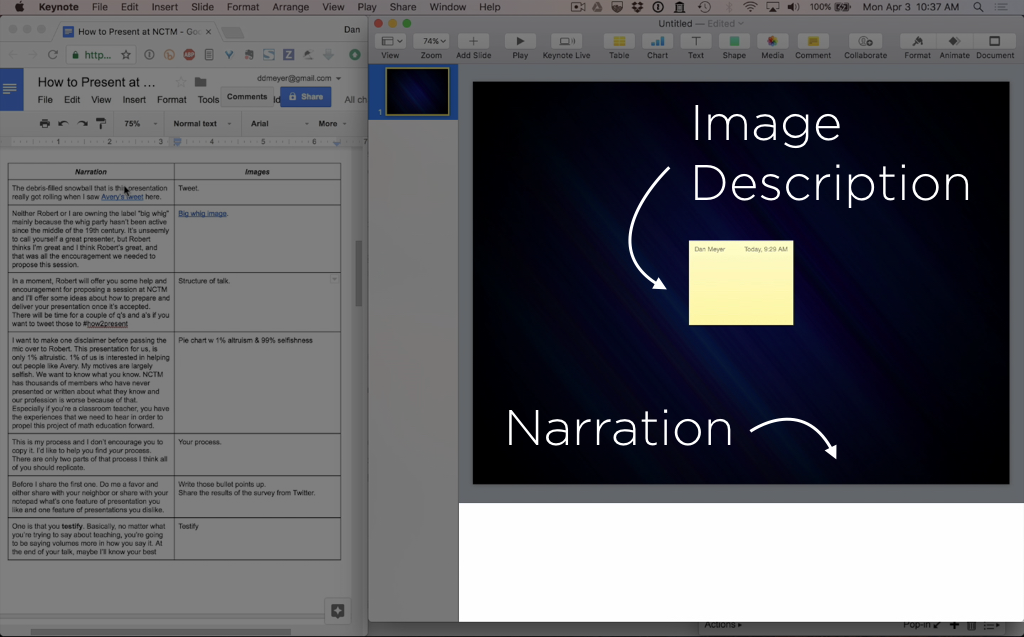This screenshot has width=1024, height=637.
Task: Click the Shape tool in Keynote
Action: click(734, 42)
